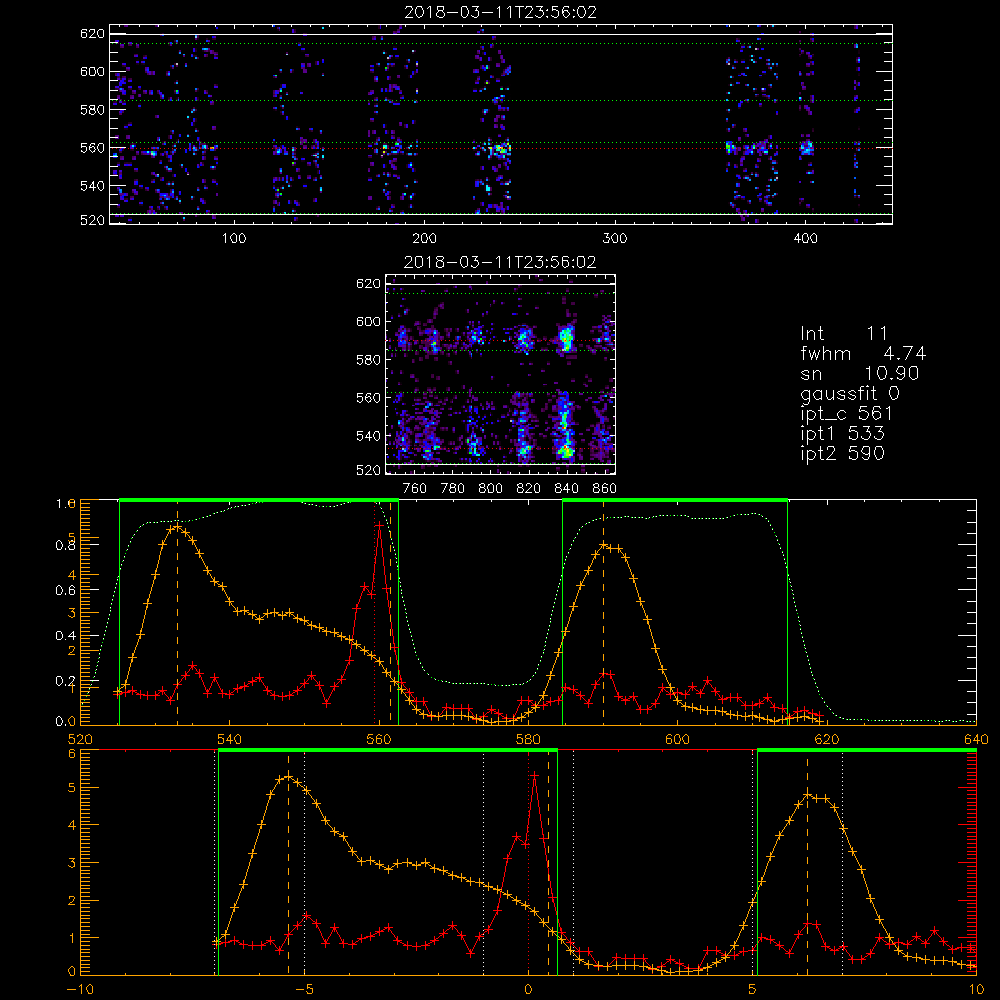Click the left thick green bar atop the profile plot
This screenshot has height=1000, width=1000.
[x=259, y=500]
